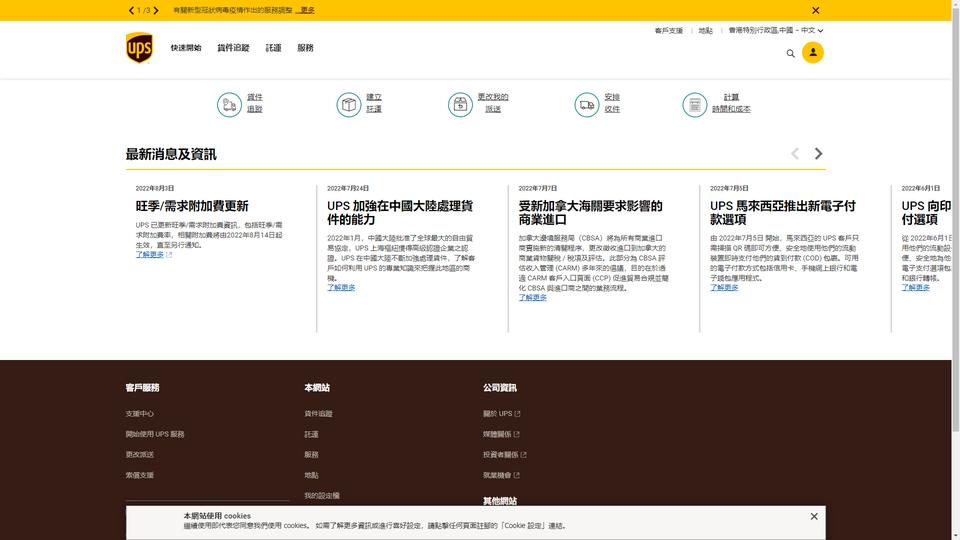Show previous news with the left carousel arrow
This screenshot has width=960, height=540.
(x=795, y=154)
